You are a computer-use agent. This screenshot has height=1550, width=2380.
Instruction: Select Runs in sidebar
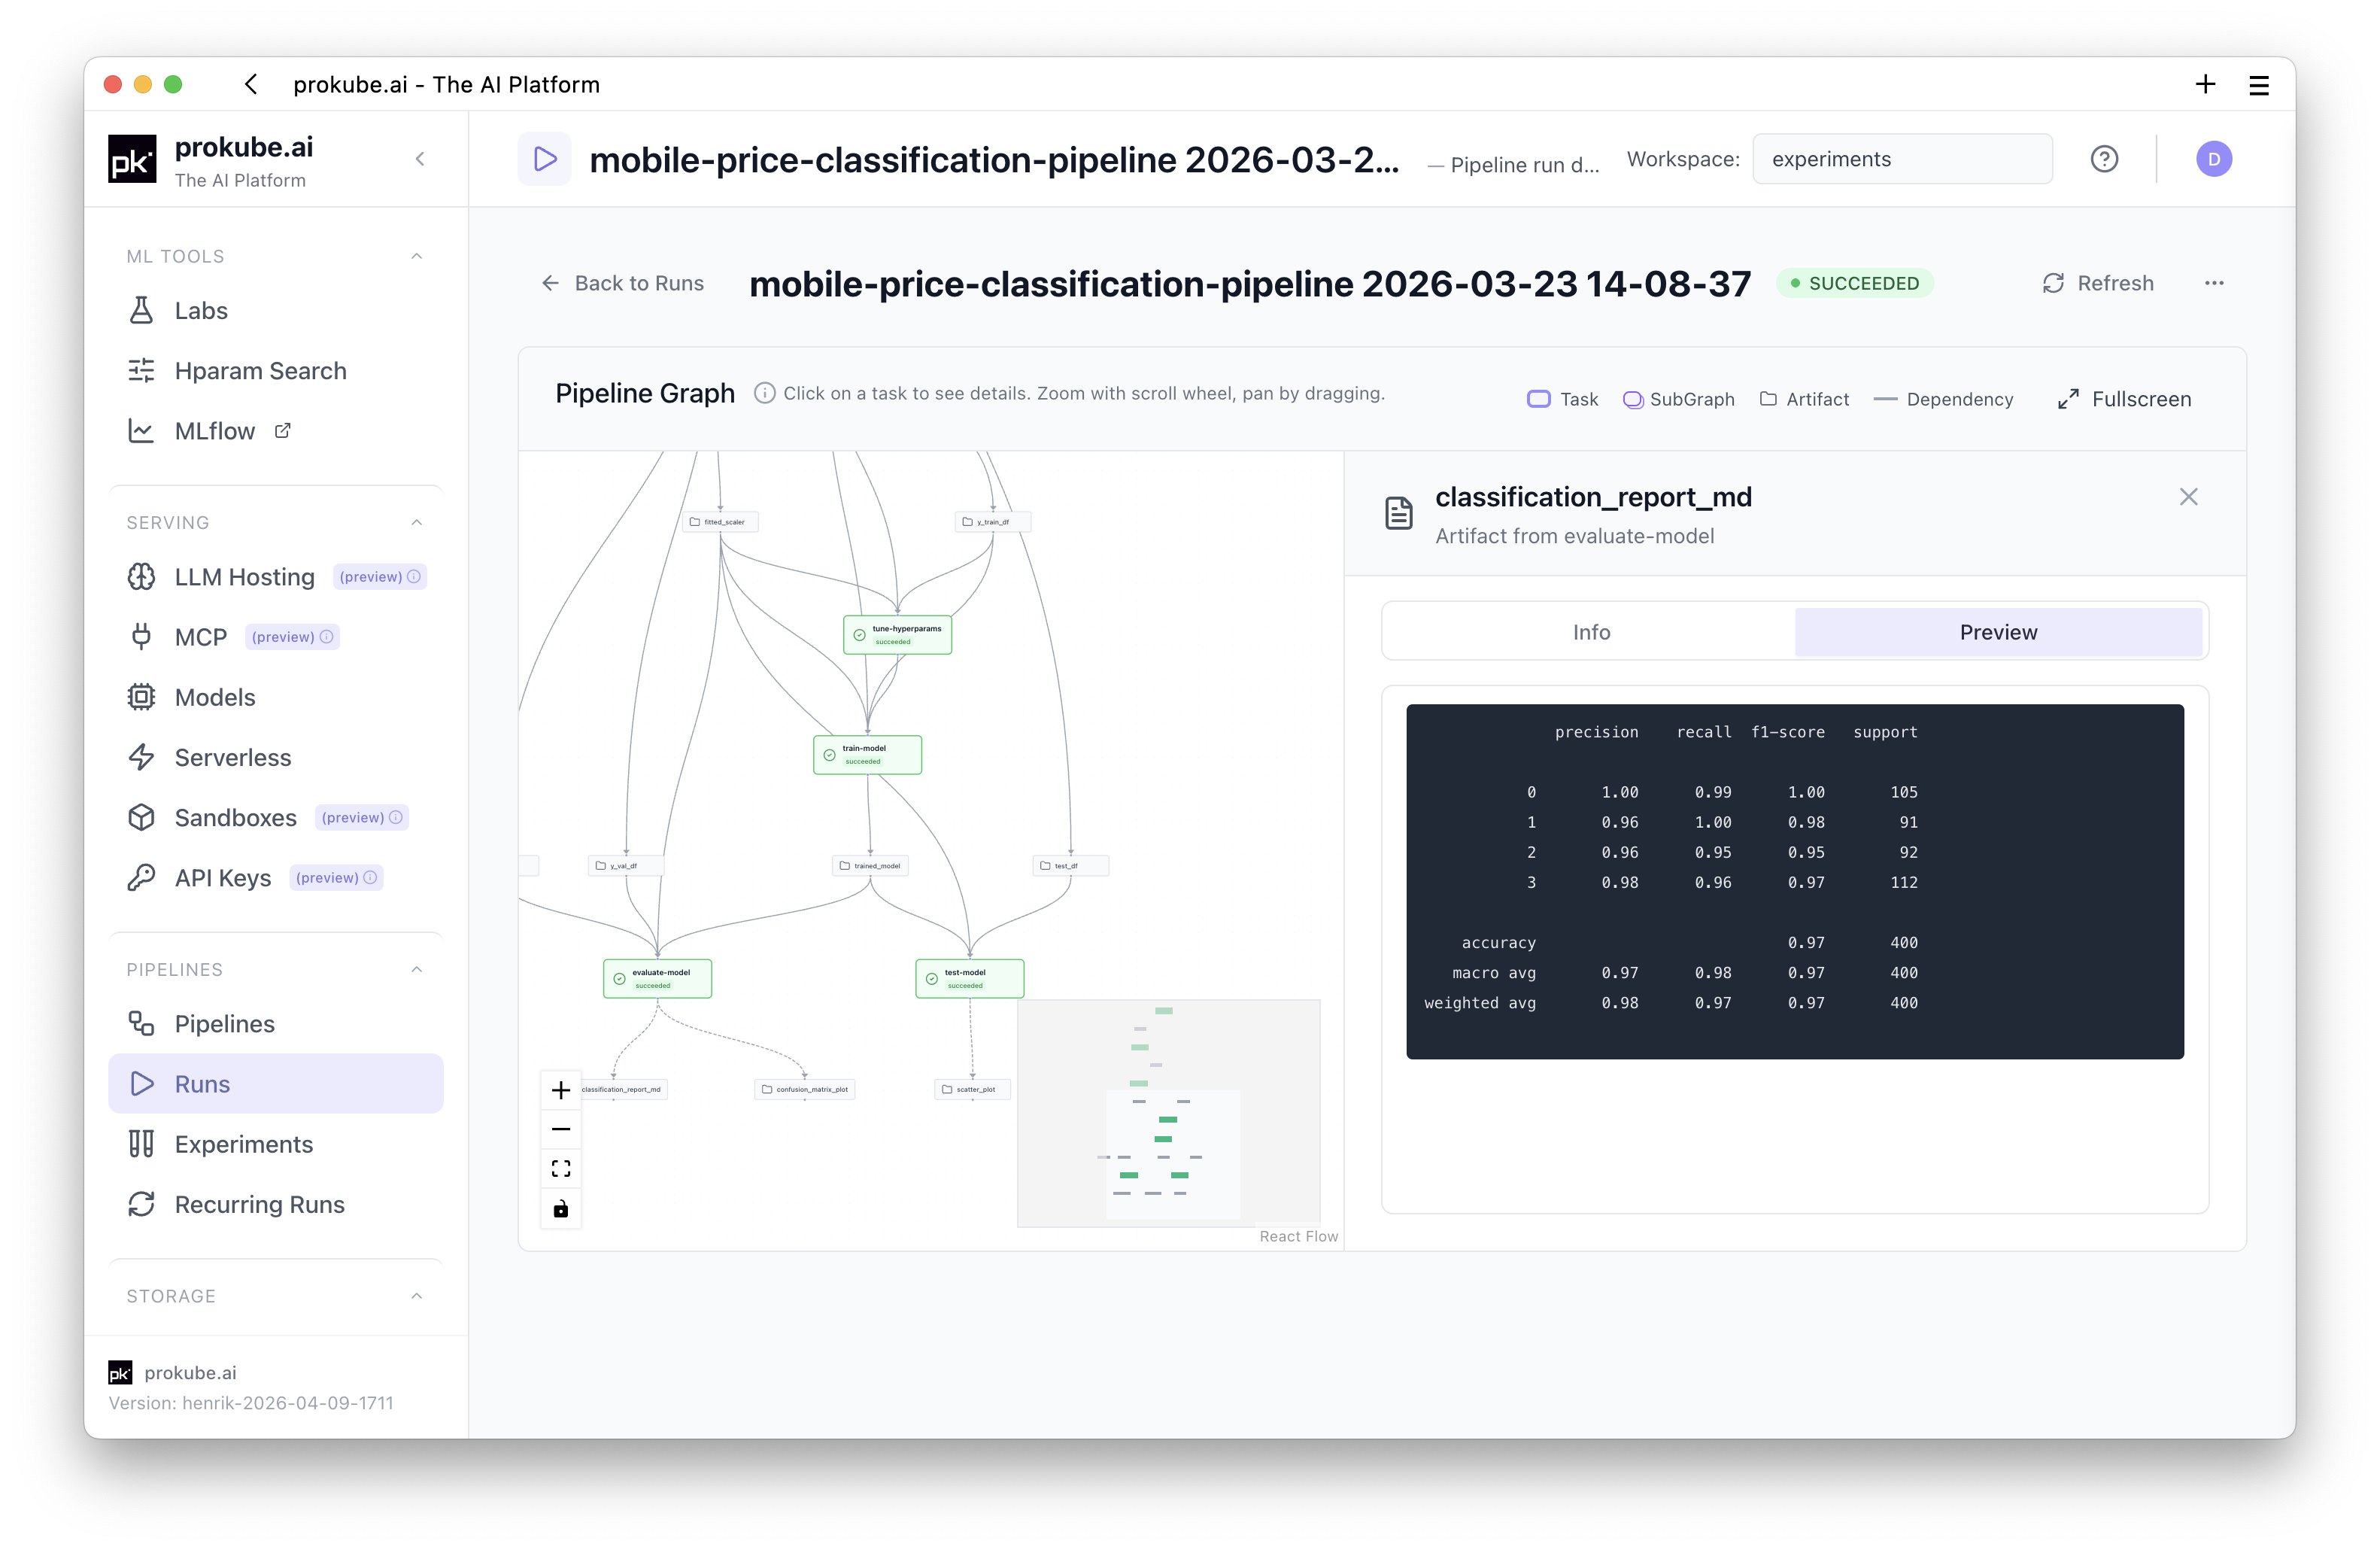pyautogui.click(x=275, y=1084)
